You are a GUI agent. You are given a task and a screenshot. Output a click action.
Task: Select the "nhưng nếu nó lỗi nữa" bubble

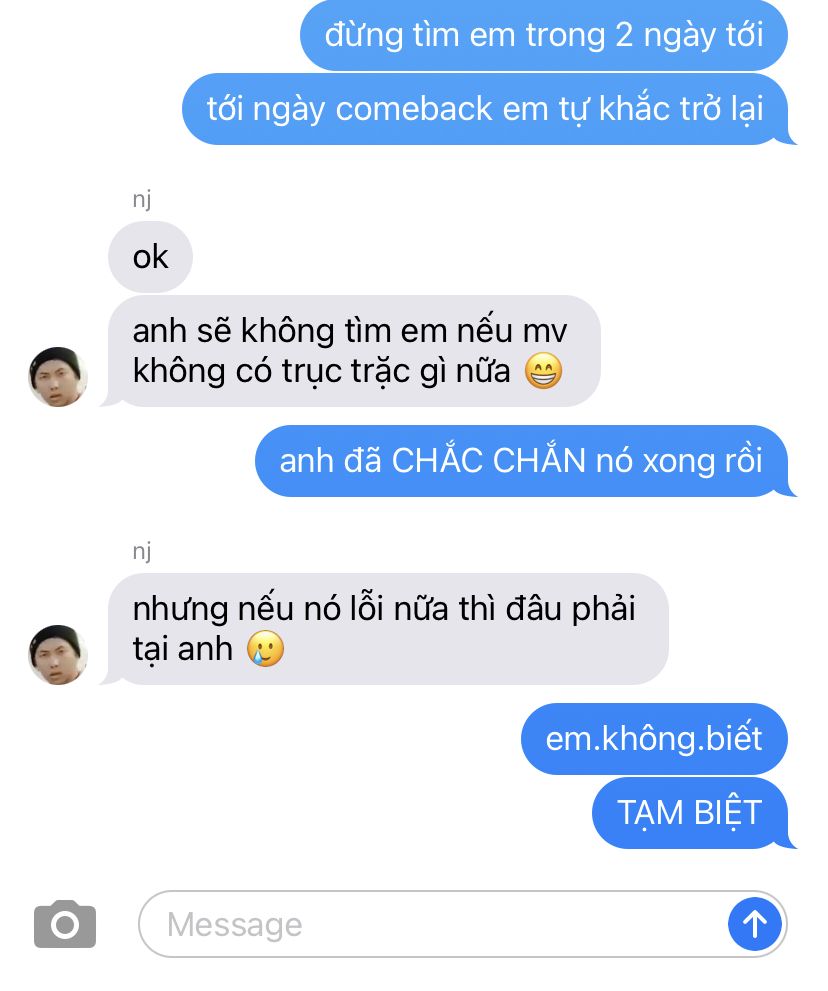387,629
